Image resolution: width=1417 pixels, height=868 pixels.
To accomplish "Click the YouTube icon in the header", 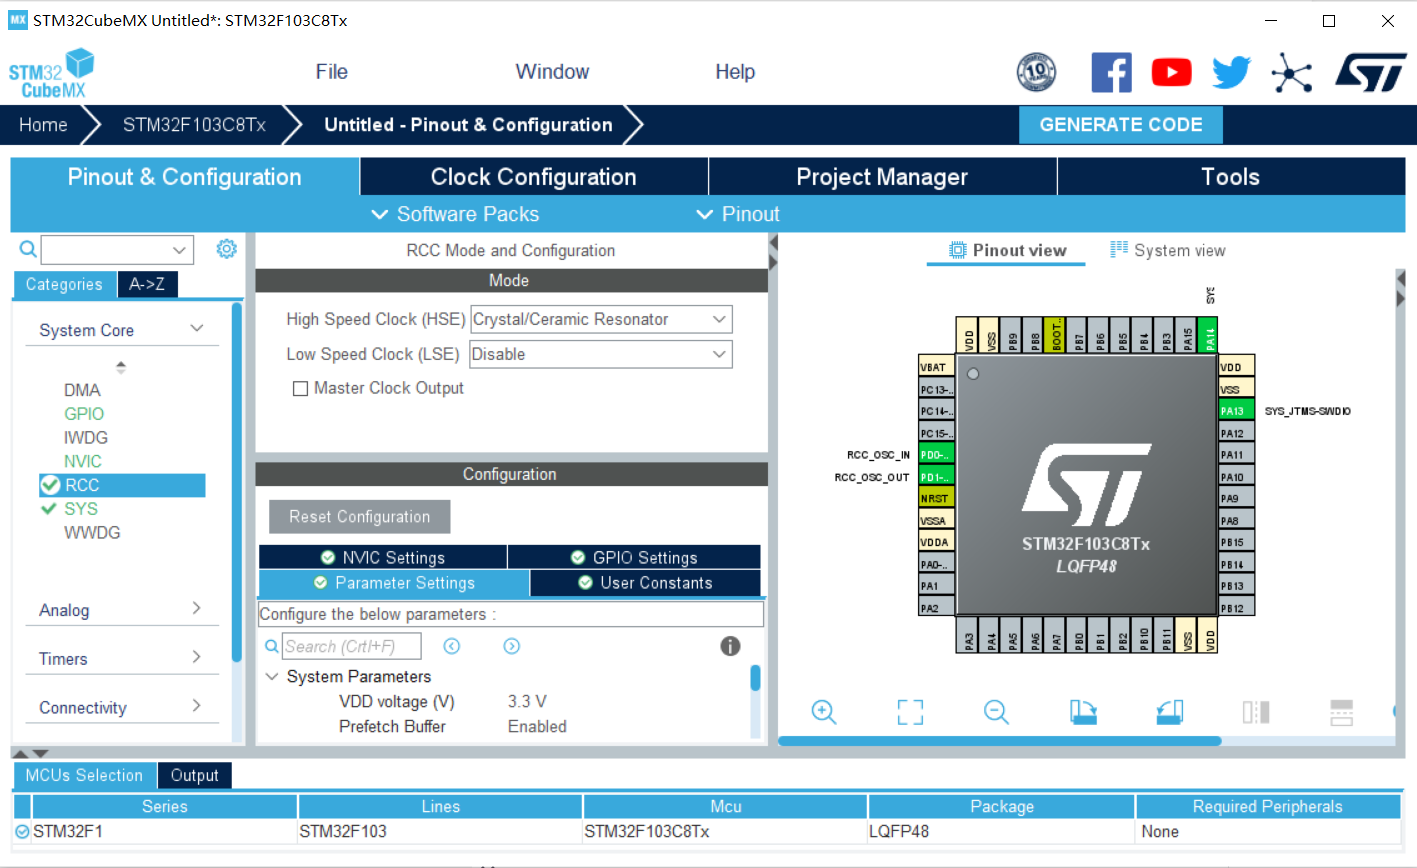I will click(1171, 72).
